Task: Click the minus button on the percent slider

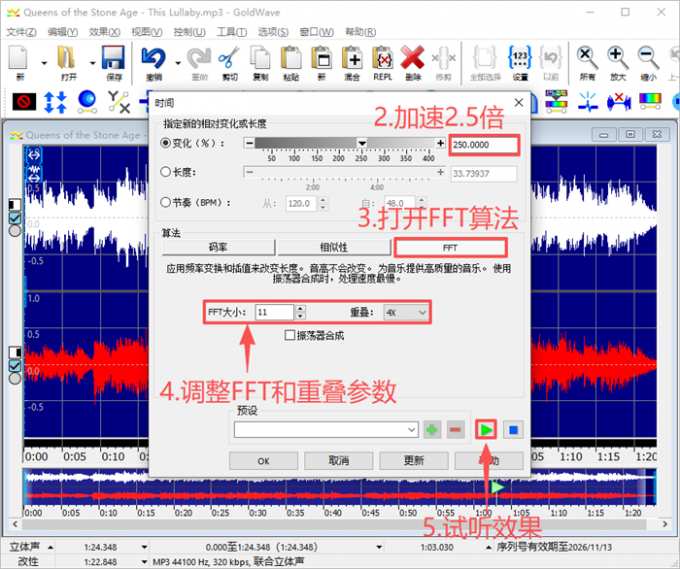Action: coord(249,143)
